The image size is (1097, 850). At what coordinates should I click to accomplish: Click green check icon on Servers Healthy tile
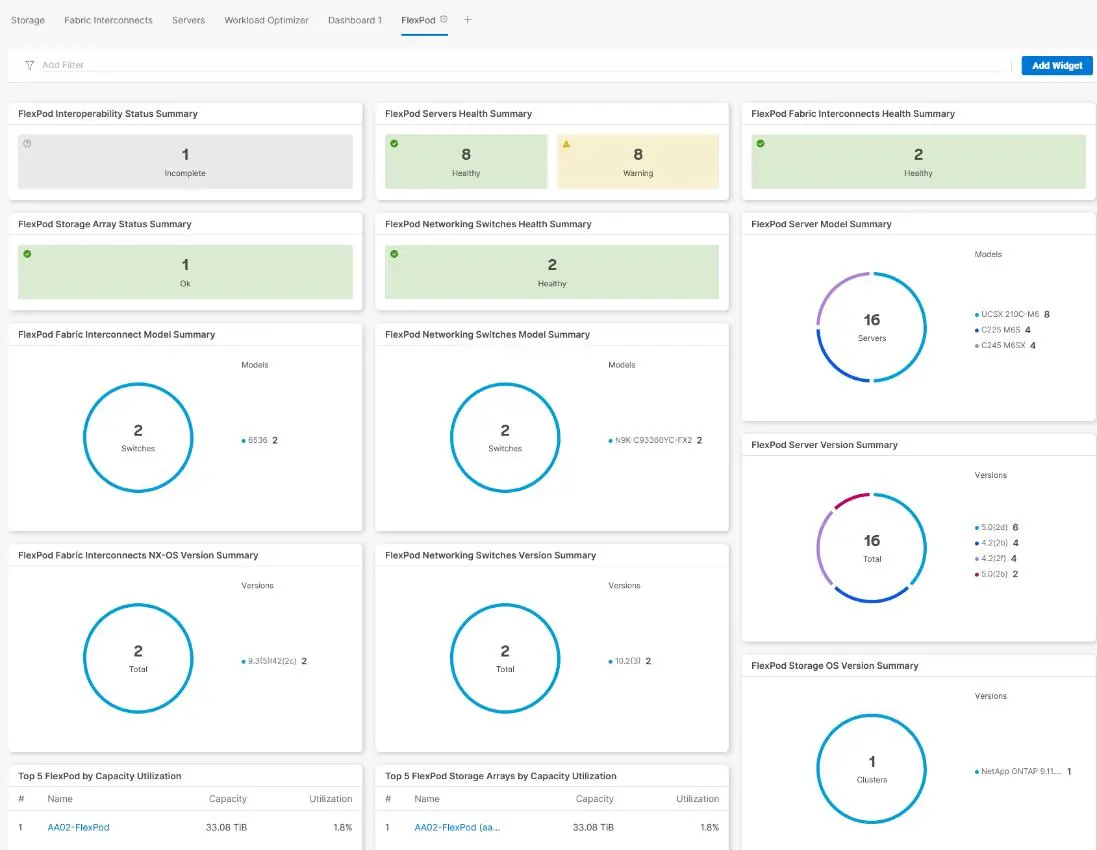coord(394,143)
